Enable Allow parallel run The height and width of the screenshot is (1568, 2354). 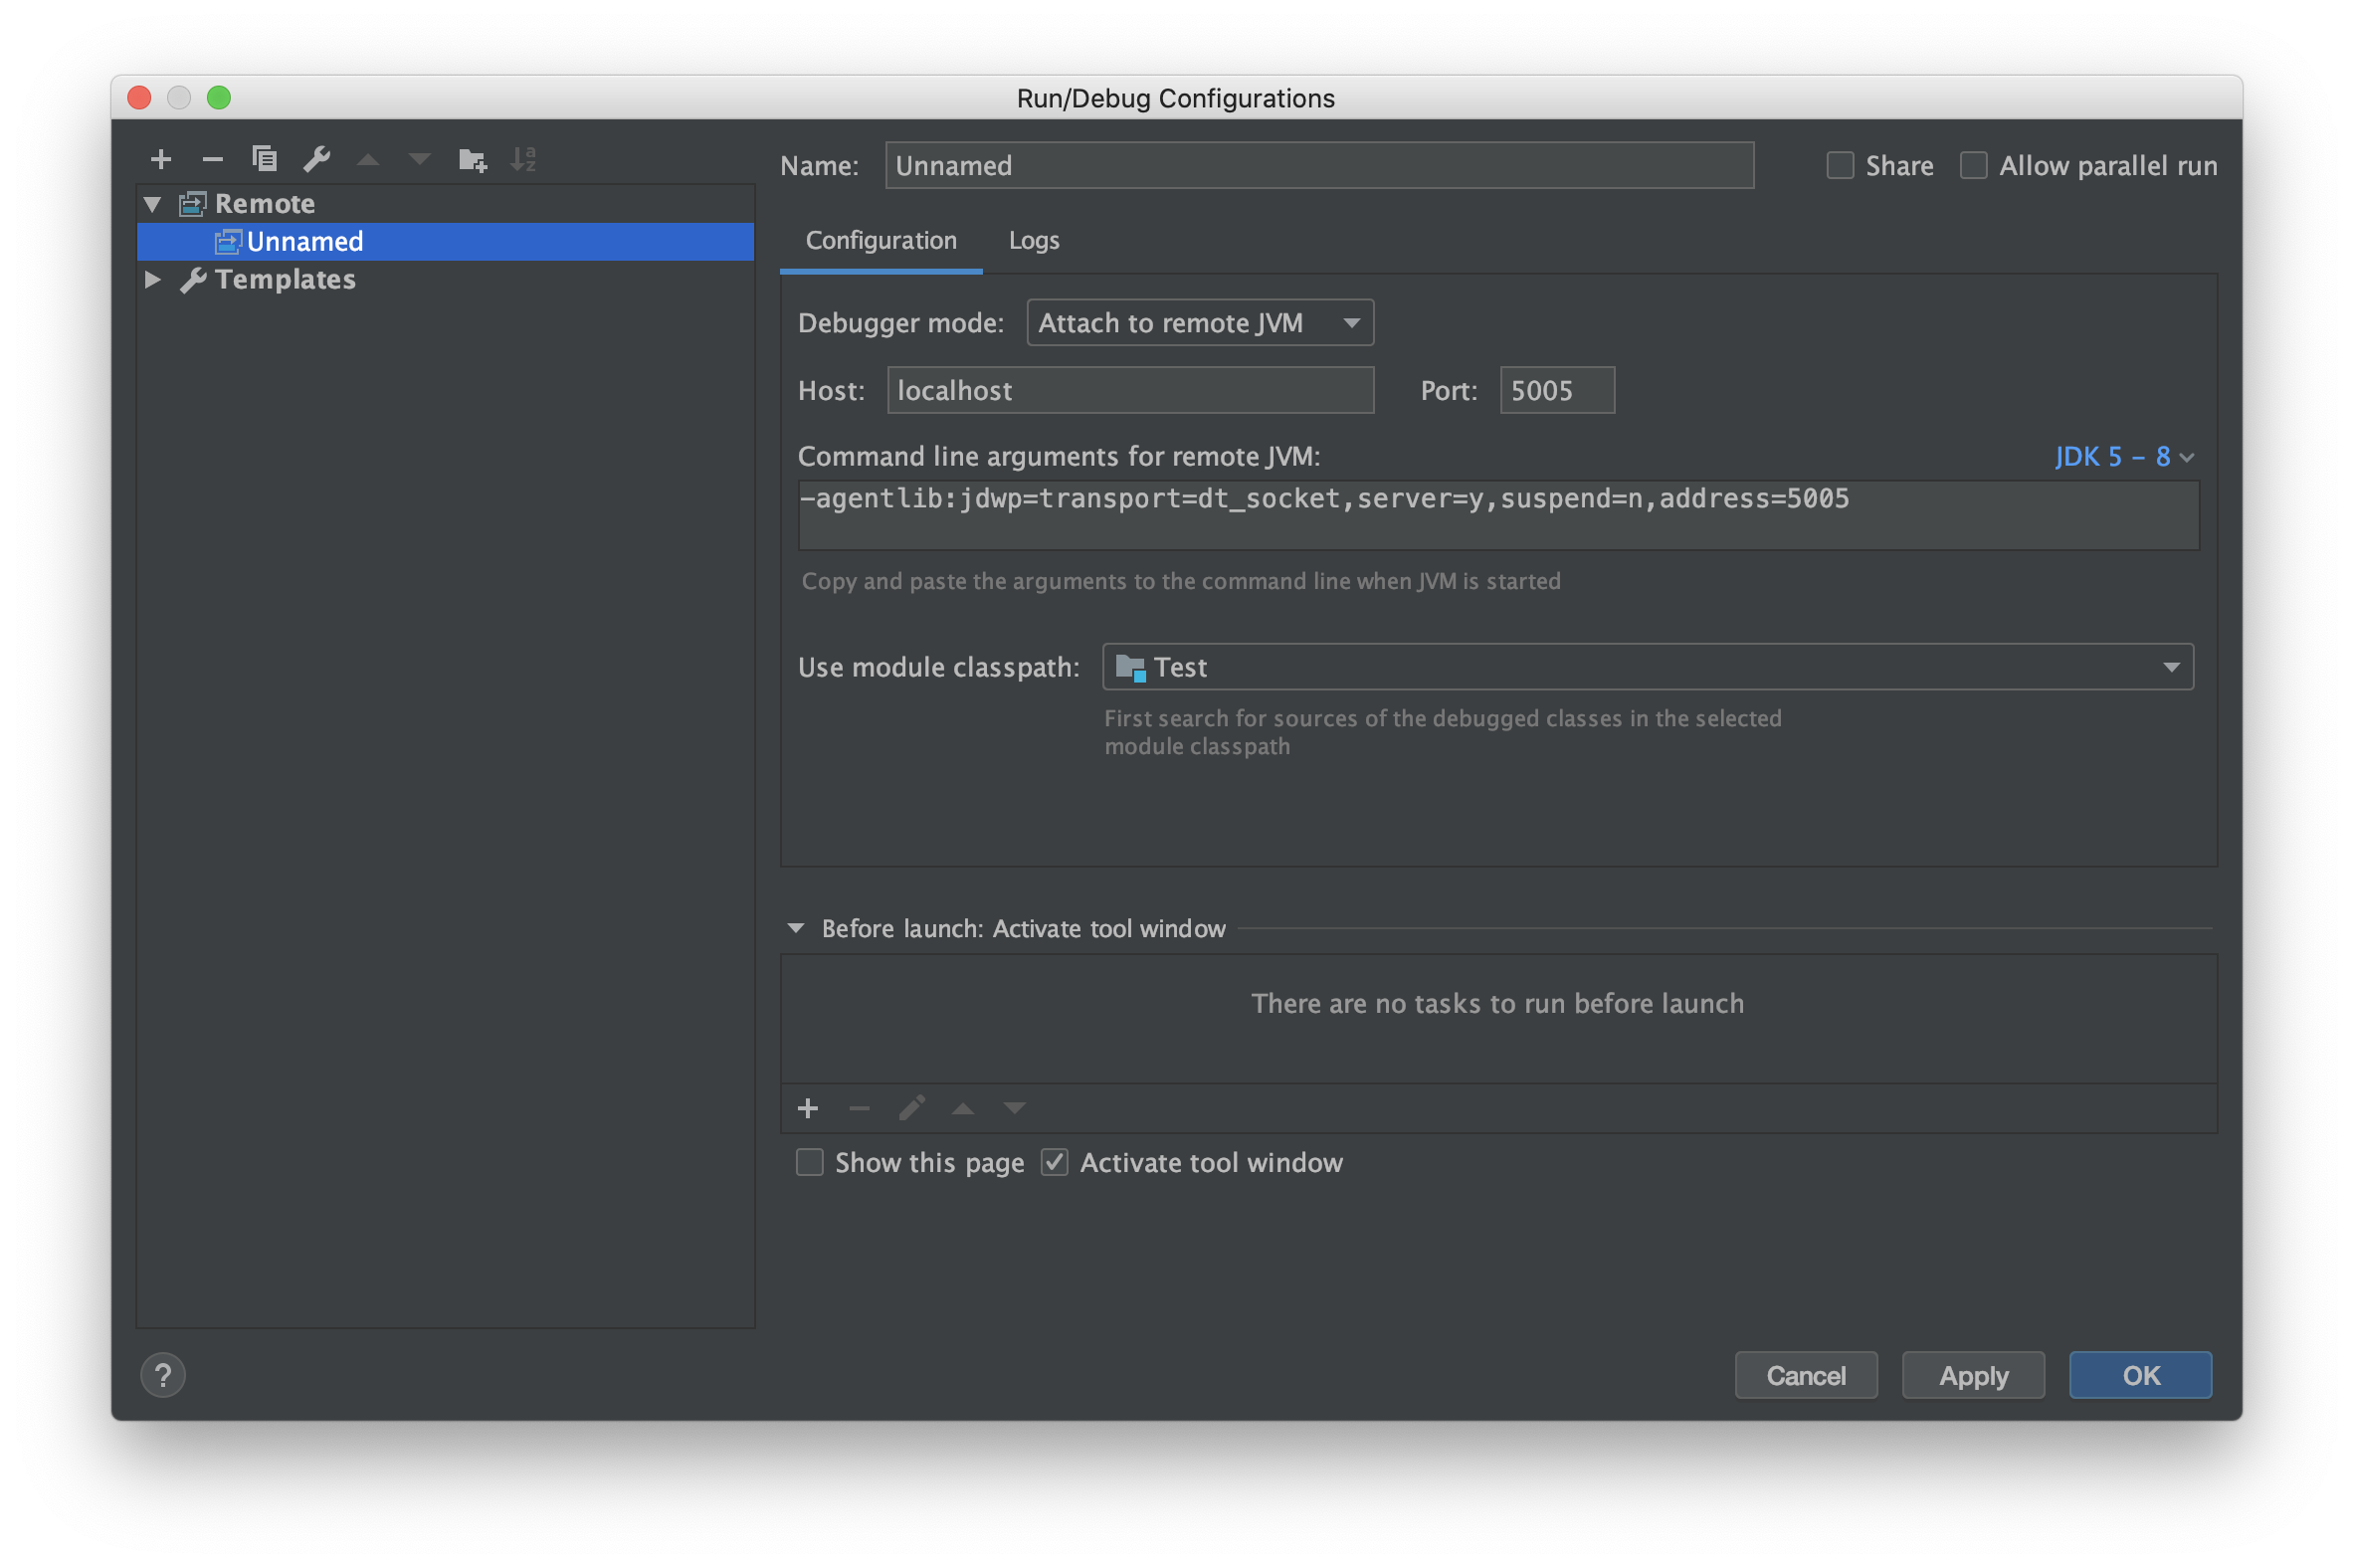coord(1973,166)
